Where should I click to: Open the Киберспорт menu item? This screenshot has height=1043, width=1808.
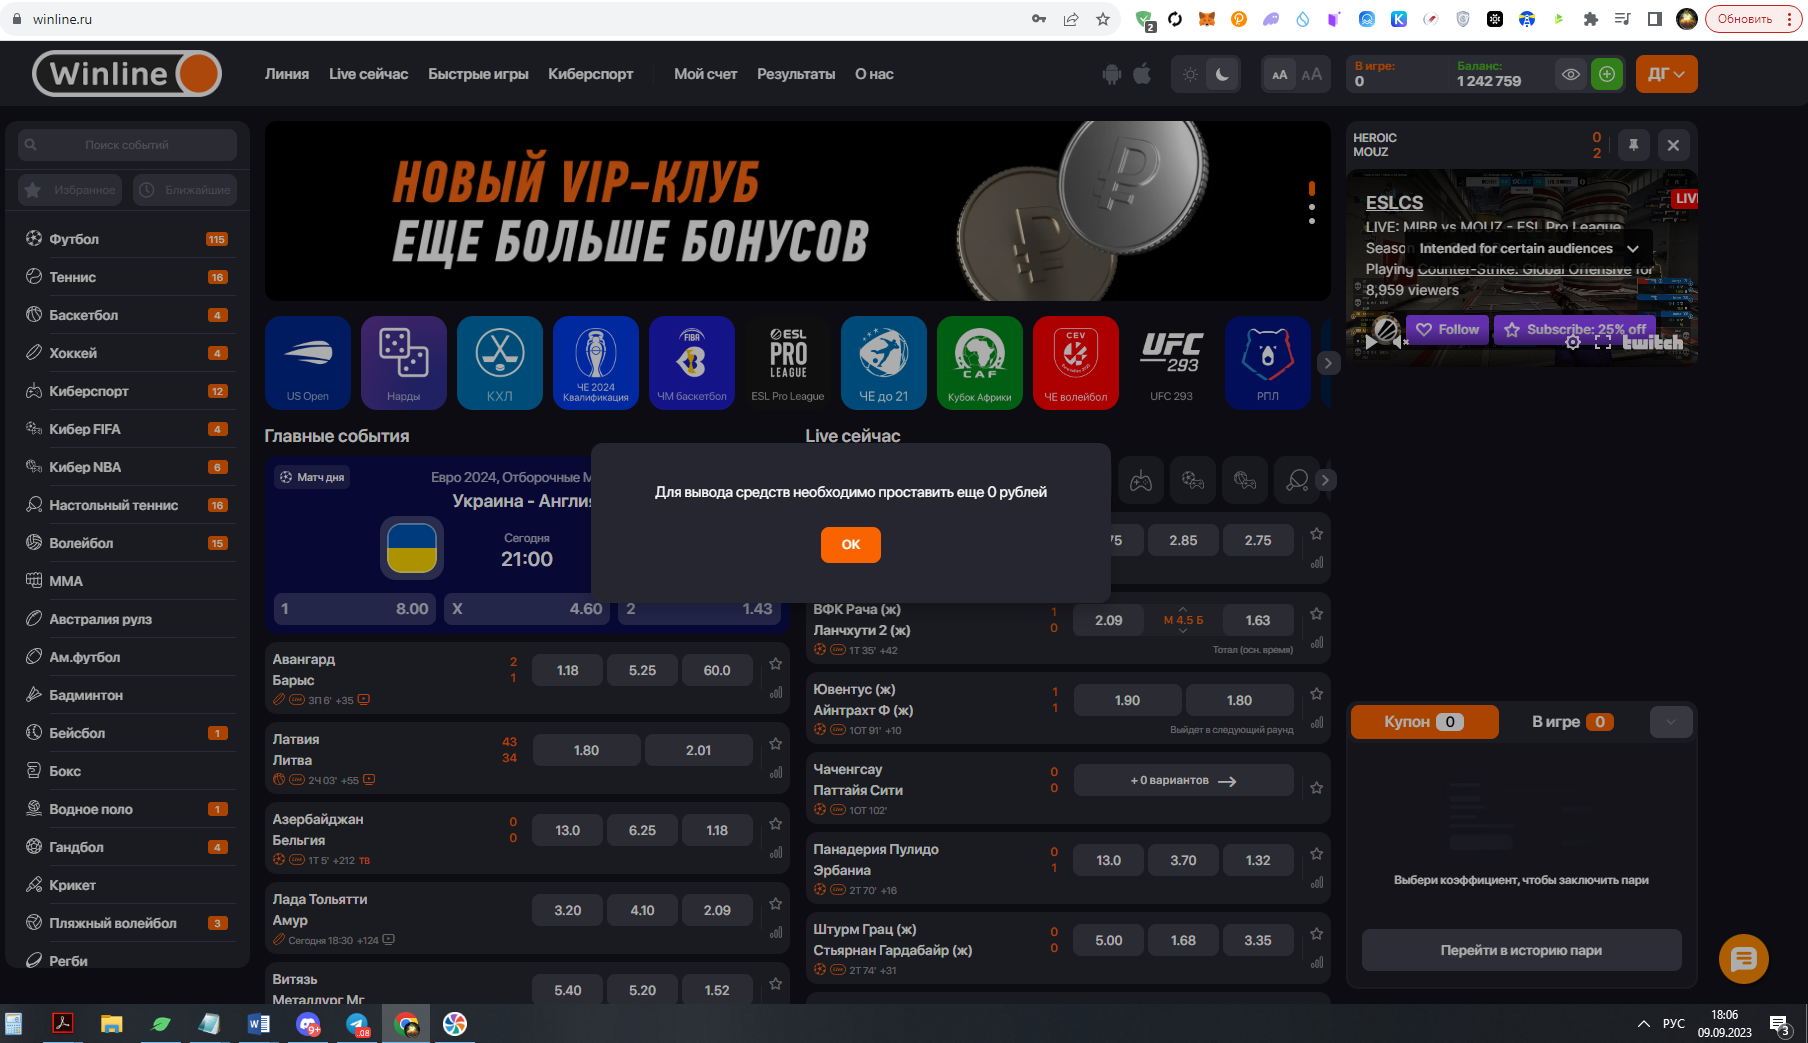click(590, 74)
